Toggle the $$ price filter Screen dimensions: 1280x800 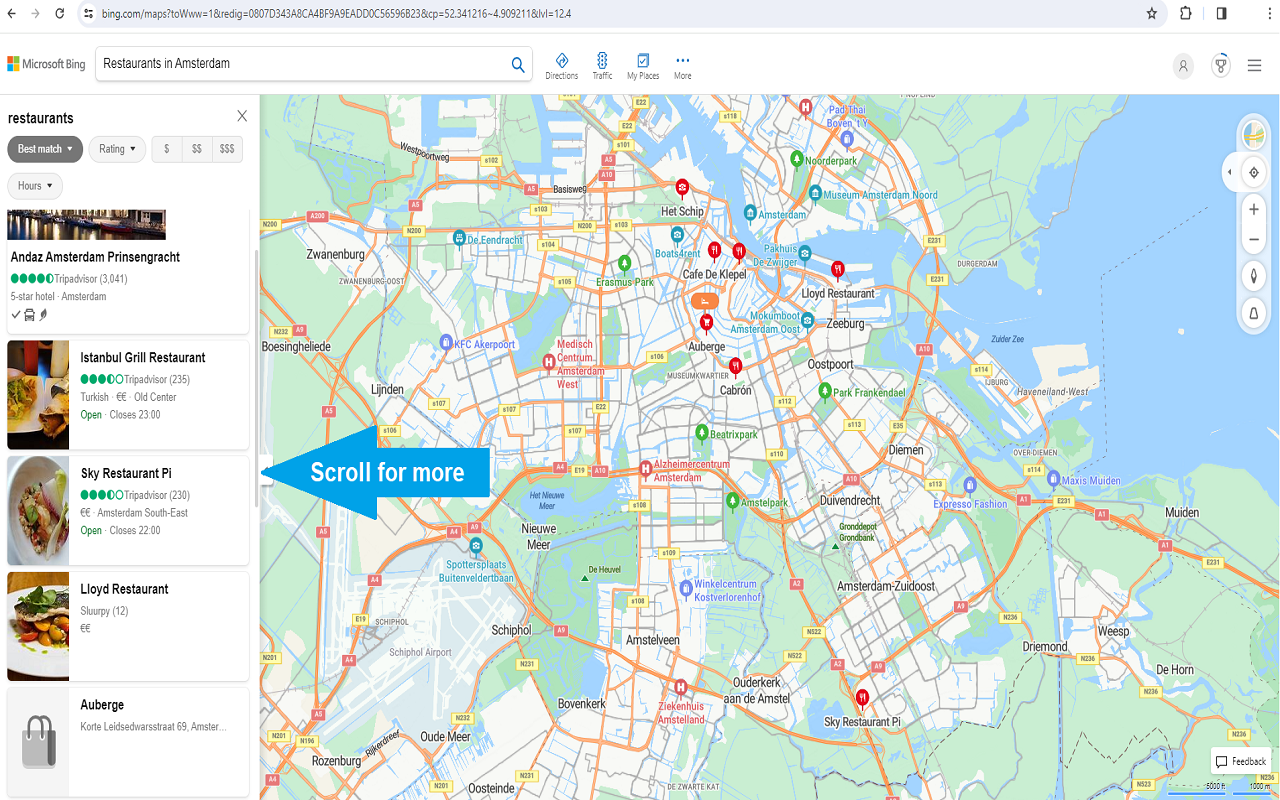(196, 149)
